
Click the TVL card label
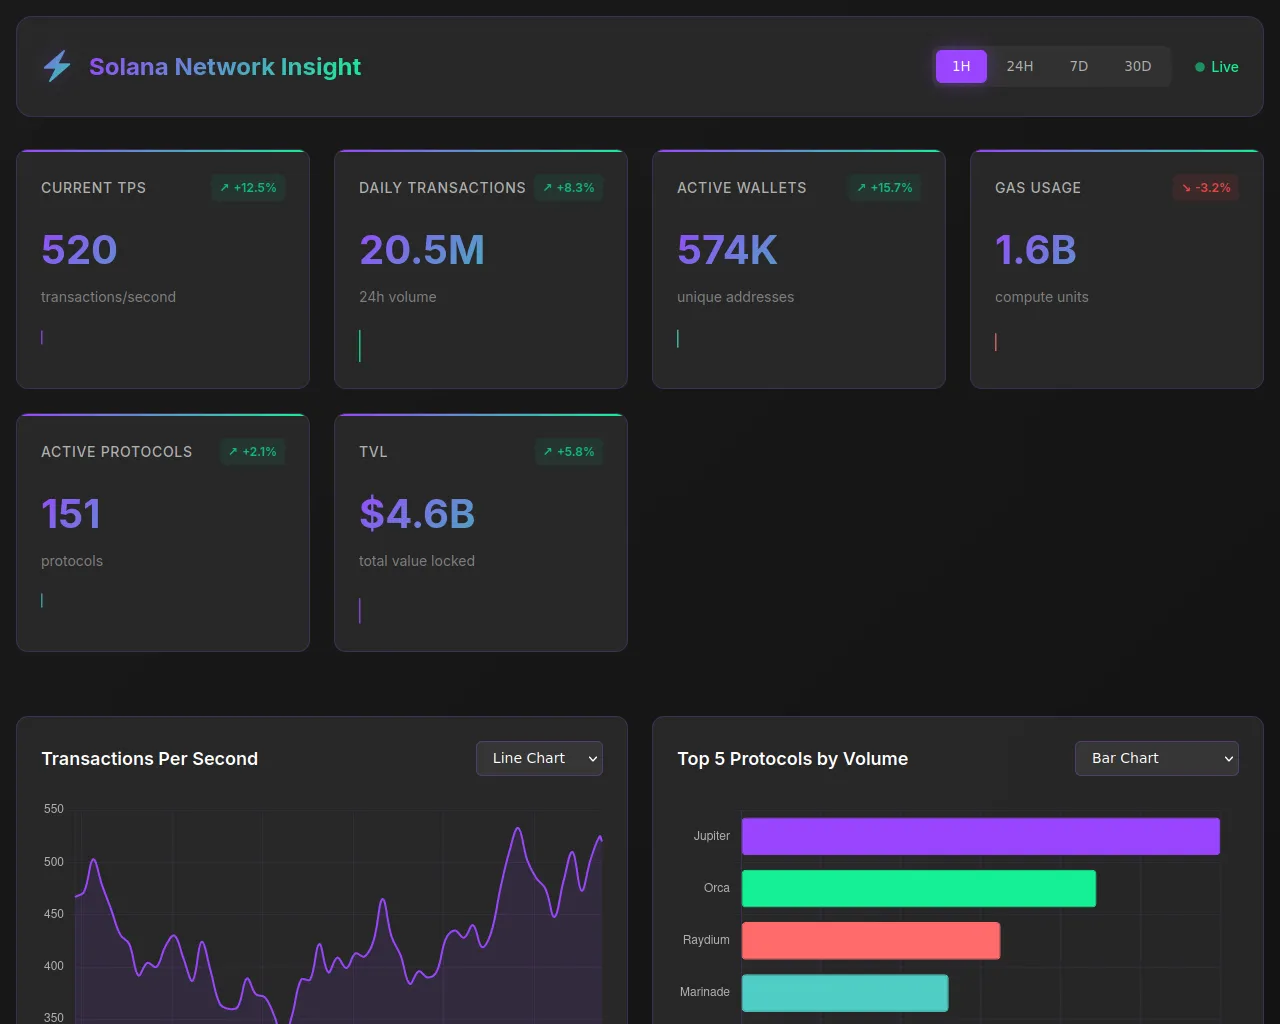pyautogui.click(x=373, y=452)
